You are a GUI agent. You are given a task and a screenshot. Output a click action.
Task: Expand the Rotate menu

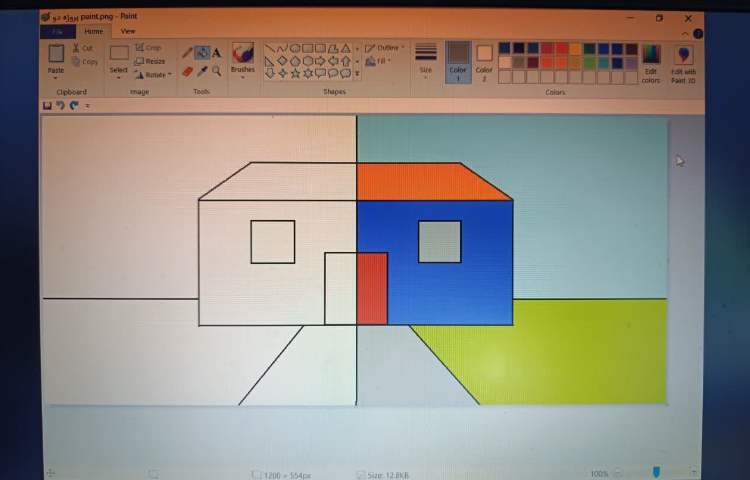click(x=153, y=75)
